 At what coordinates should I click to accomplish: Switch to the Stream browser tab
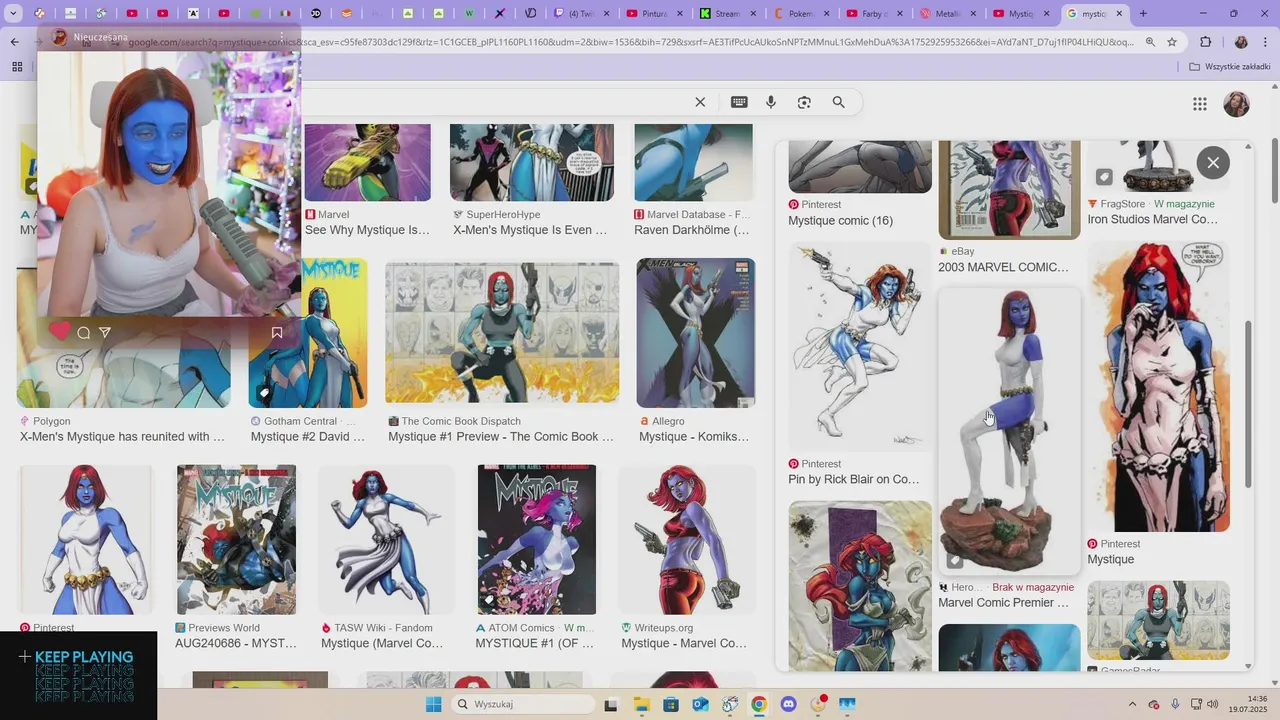pyautogui.click(x=727, y=14)
